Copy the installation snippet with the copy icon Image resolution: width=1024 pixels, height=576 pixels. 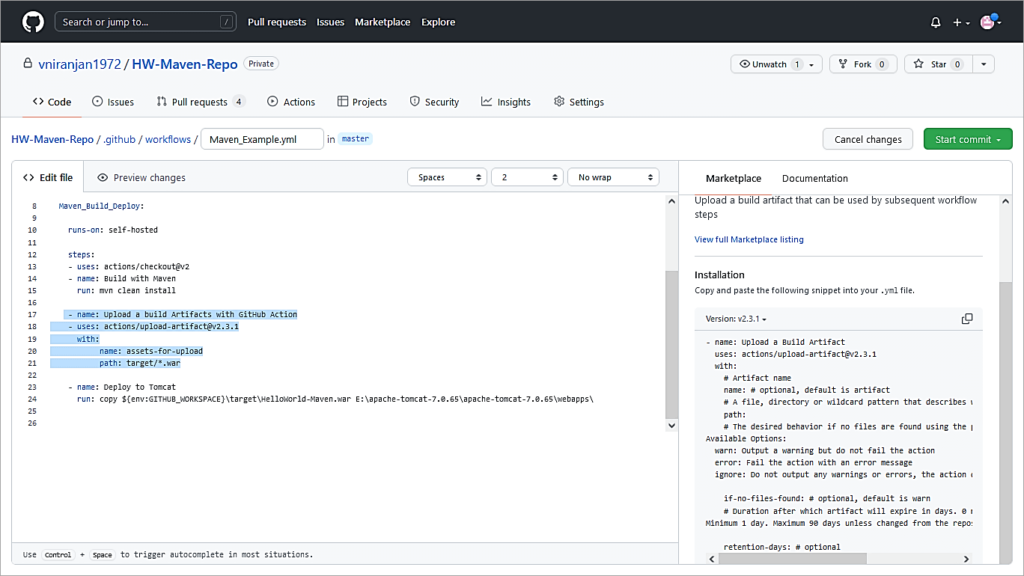point(967,318)
